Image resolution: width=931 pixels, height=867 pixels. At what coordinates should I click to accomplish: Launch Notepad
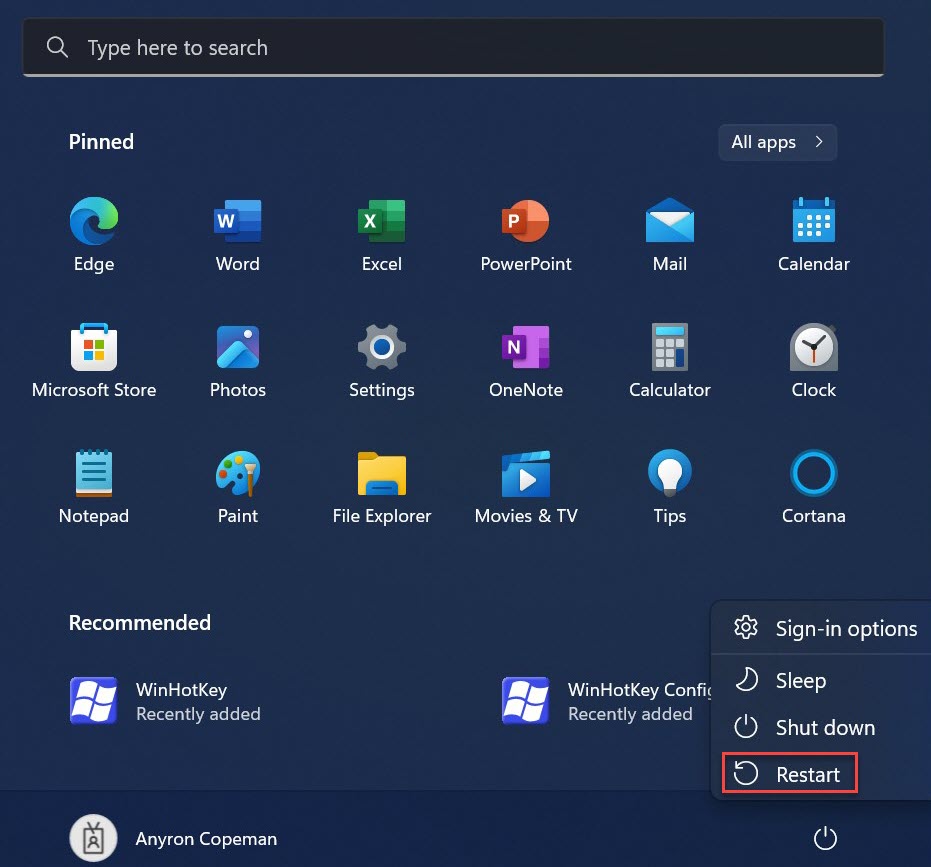94,486
